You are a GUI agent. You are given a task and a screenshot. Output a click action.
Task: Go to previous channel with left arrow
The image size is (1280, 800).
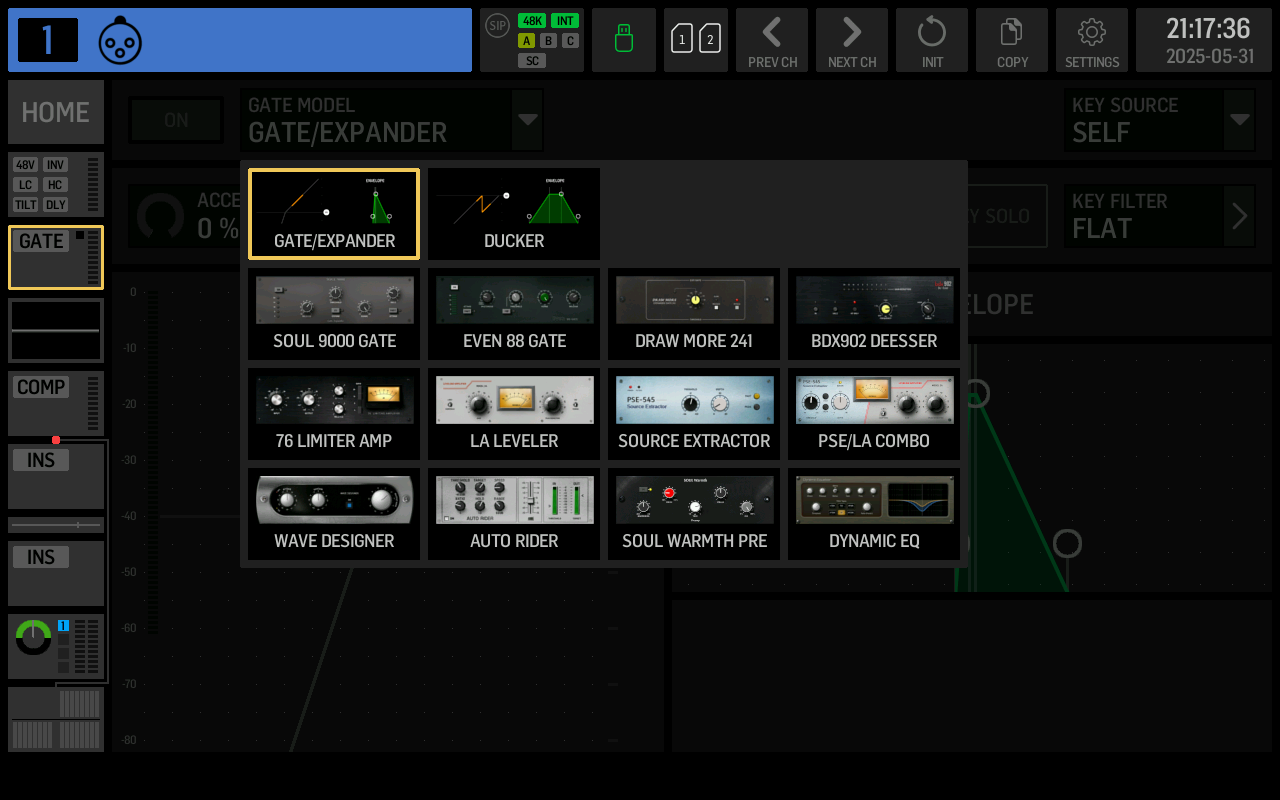(x=772, y=40)
